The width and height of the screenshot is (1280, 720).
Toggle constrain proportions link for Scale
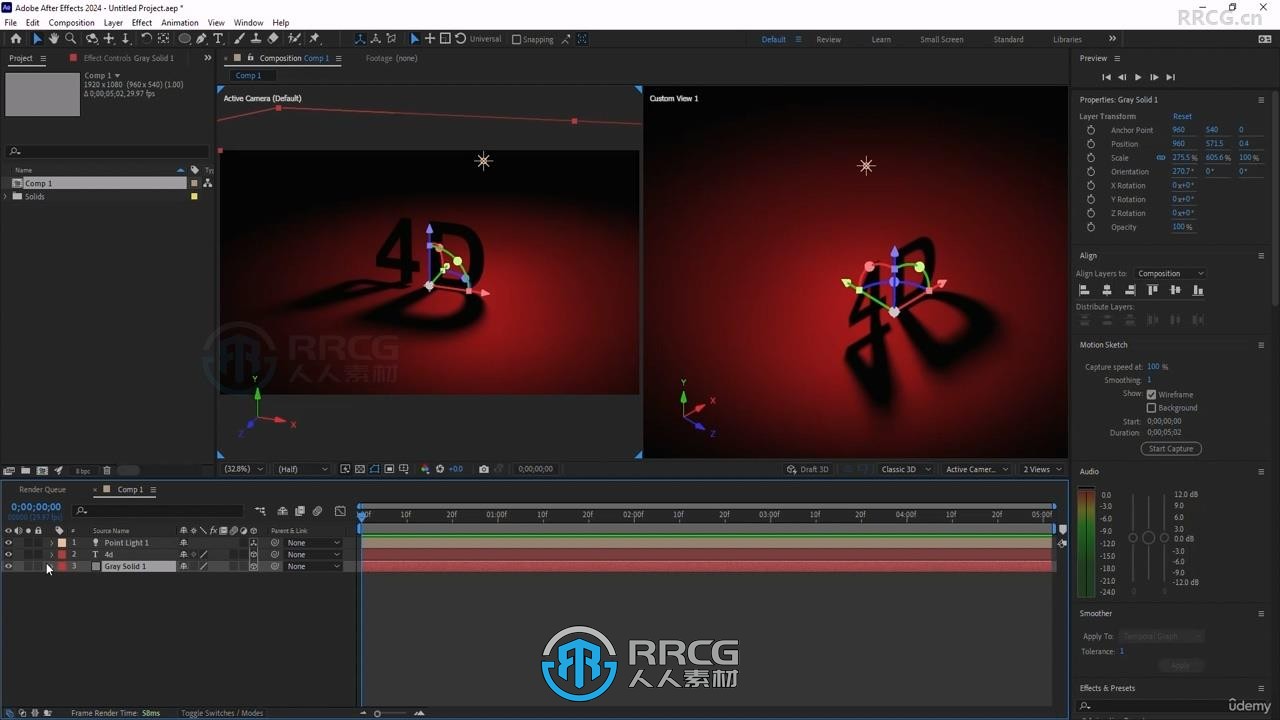click(x=1161, y=158)
